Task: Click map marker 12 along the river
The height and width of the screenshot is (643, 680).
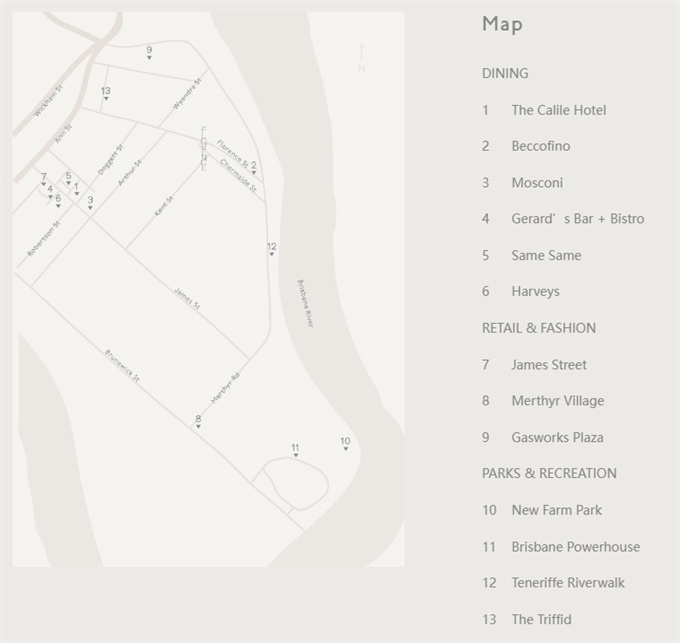Action: pos(271,249)
